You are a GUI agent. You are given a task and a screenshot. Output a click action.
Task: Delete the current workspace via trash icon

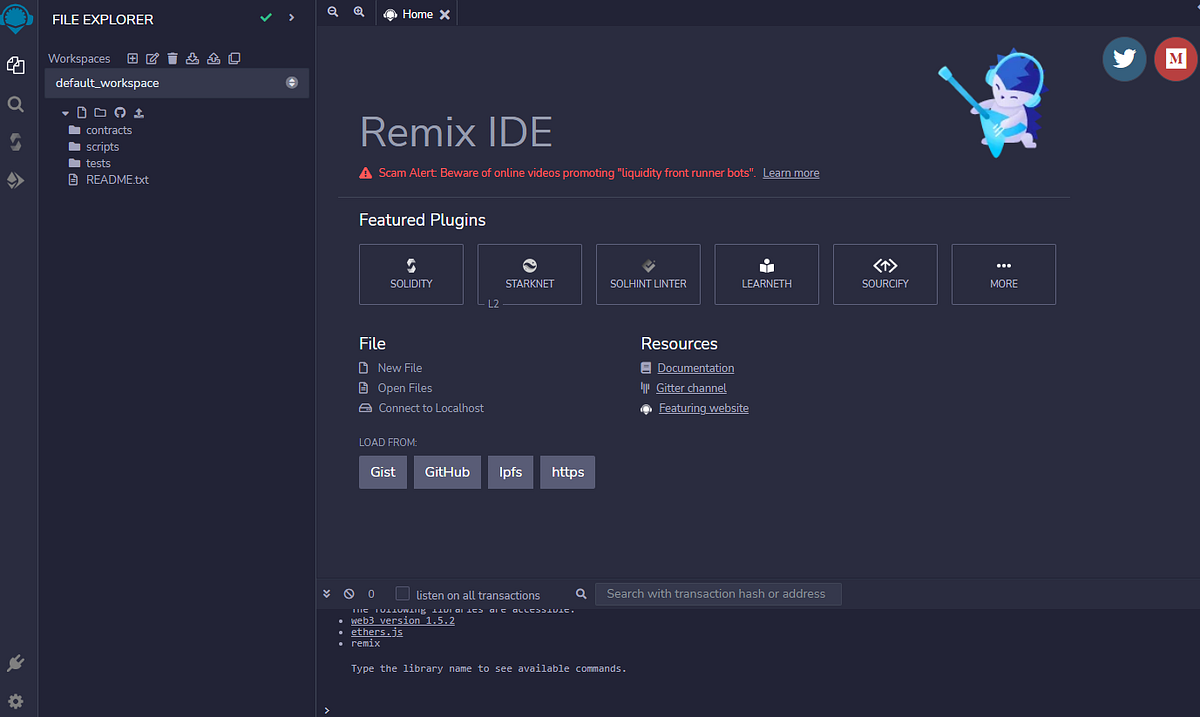(x=171, y=58)
